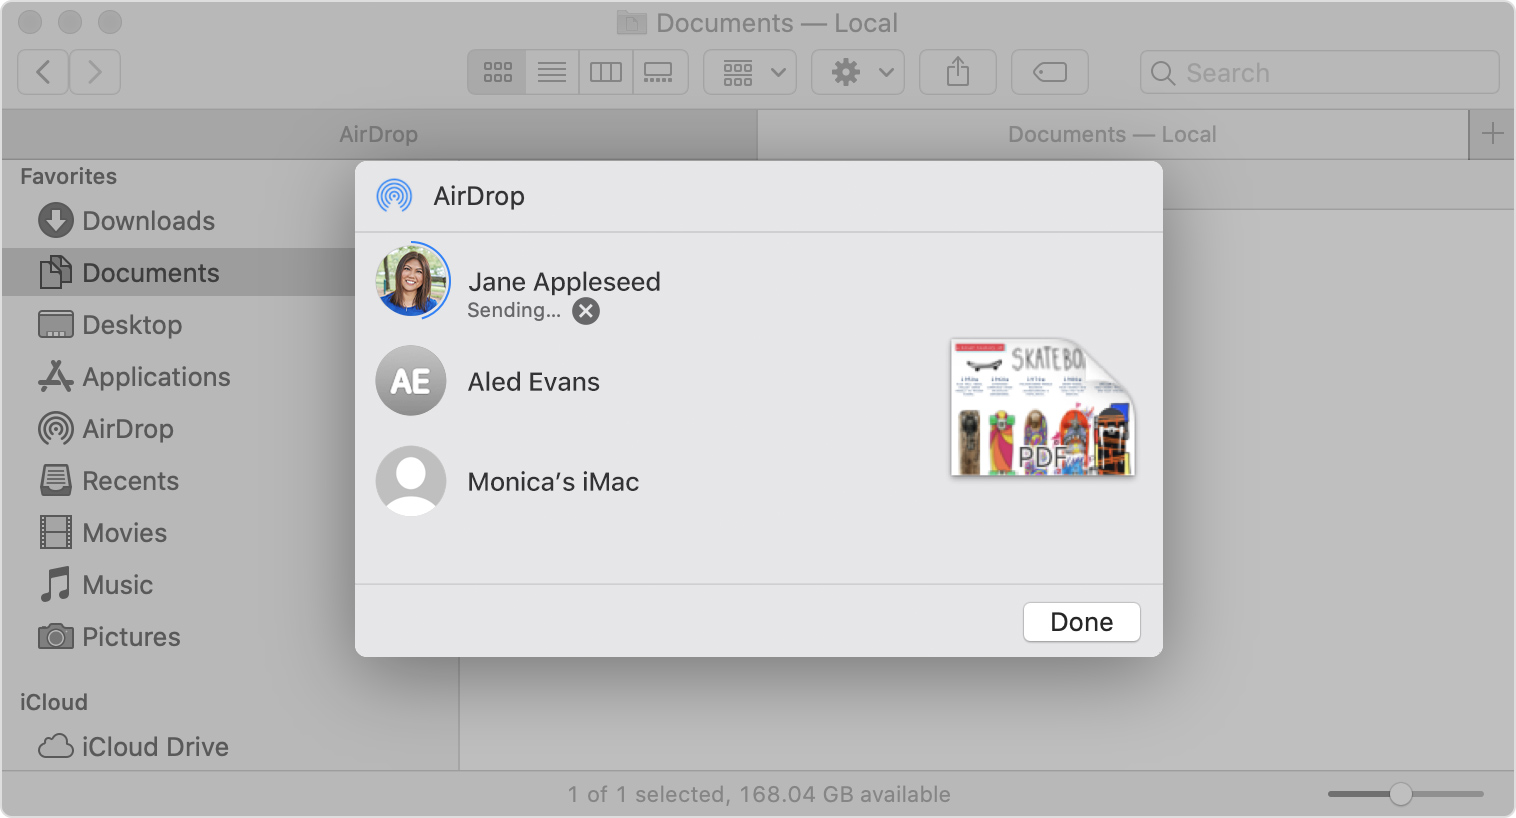1516x818 pixels.
Task: Adjust the icon size slider
Action: pos(1401,794)
